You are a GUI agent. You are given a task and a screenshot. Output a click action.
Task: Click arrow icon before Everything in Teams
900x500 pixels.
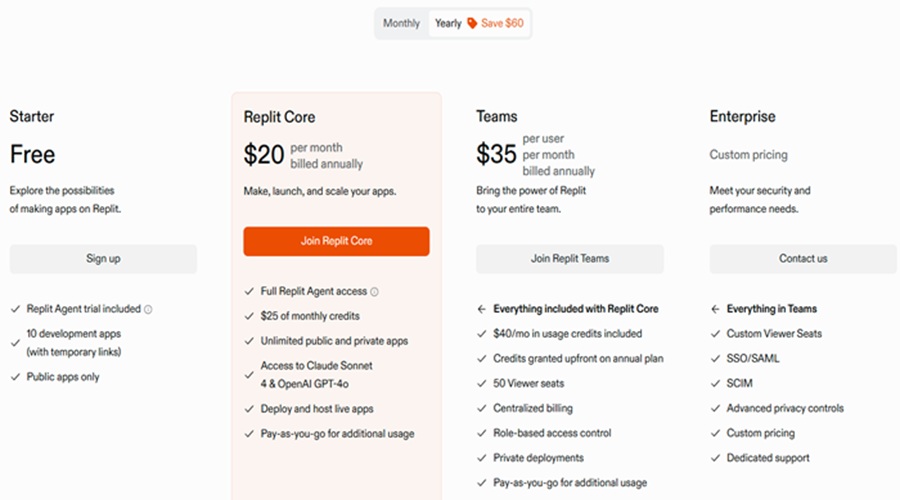pos(715,309)
